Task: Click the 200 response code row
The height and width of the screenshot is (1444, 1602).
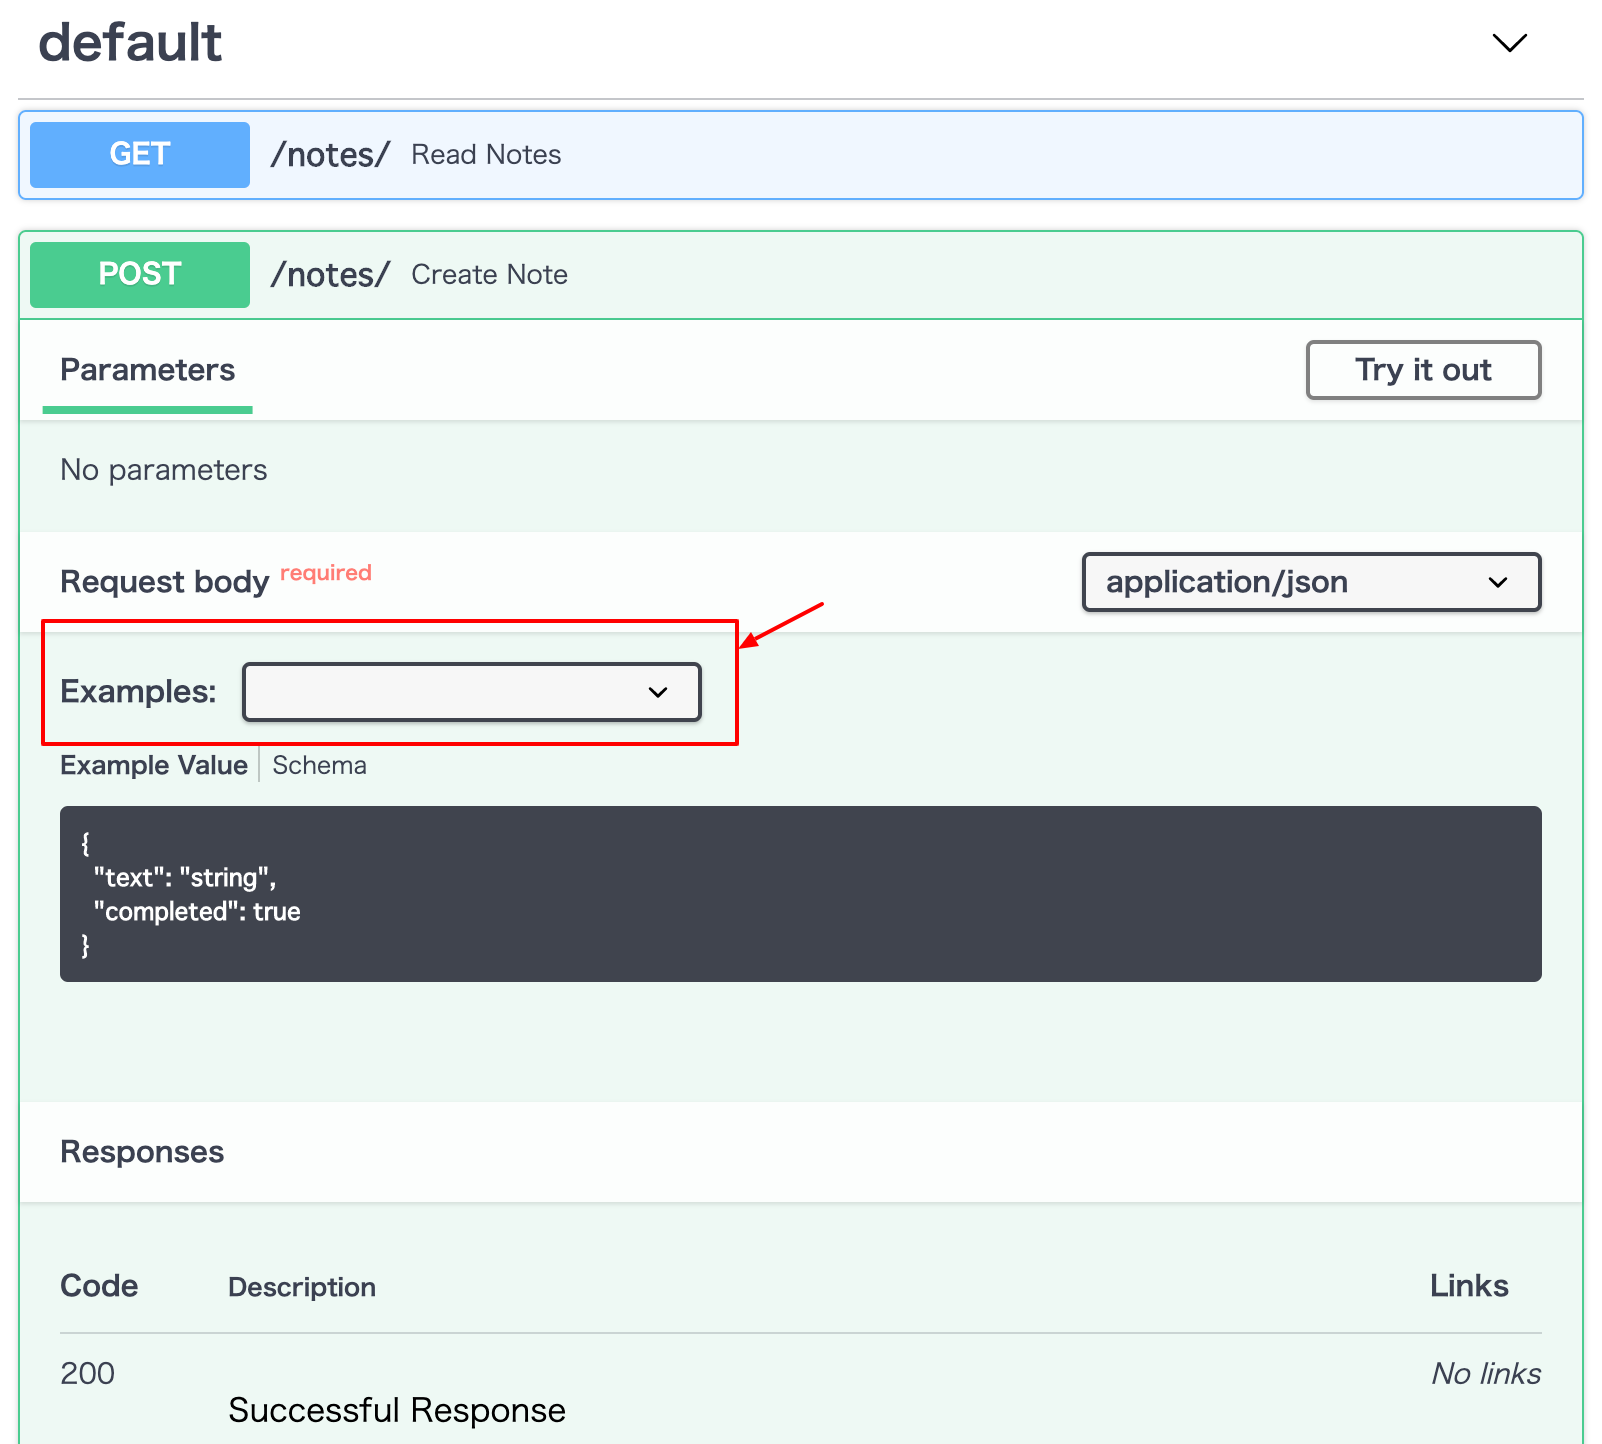Action: tap(87, 1373)
